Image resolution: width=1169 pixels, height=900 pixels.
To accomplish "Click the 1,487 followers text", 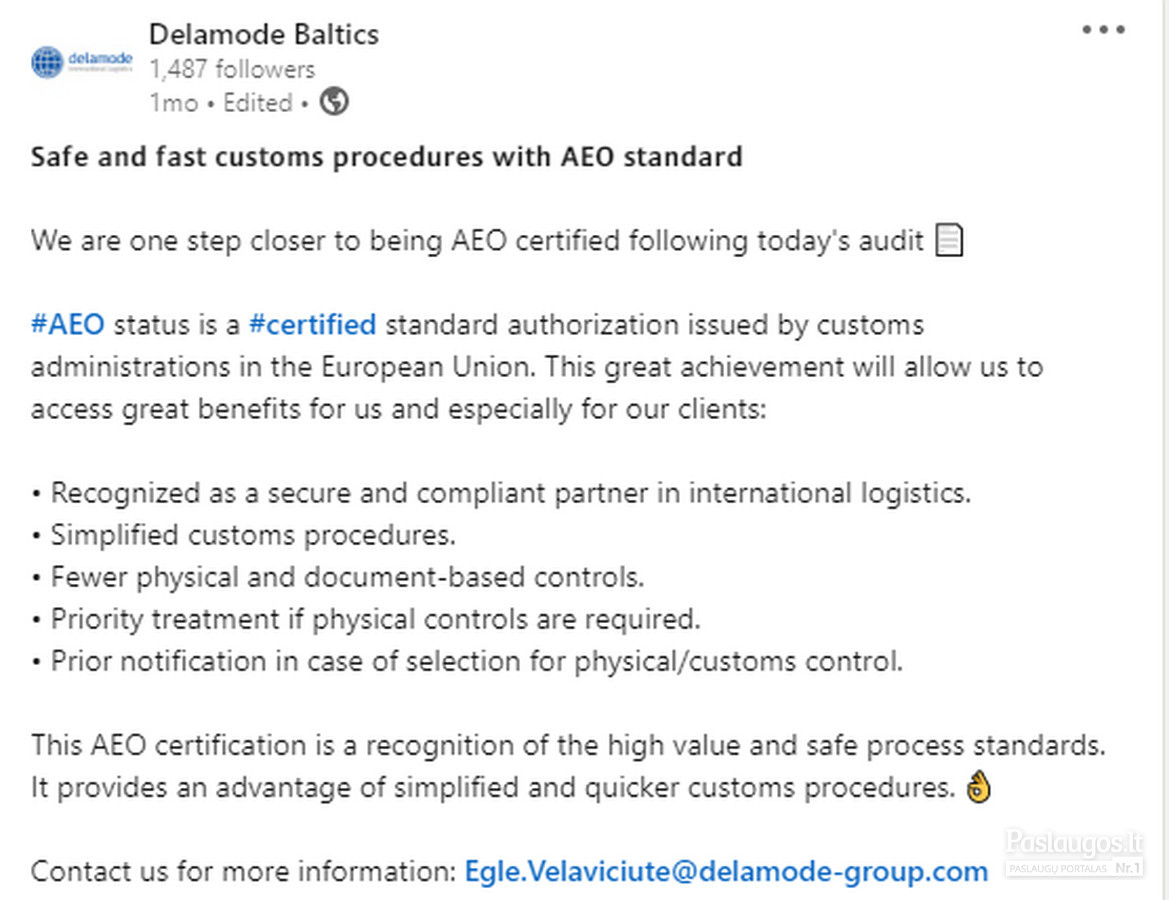I will click(x=232, y=69).
